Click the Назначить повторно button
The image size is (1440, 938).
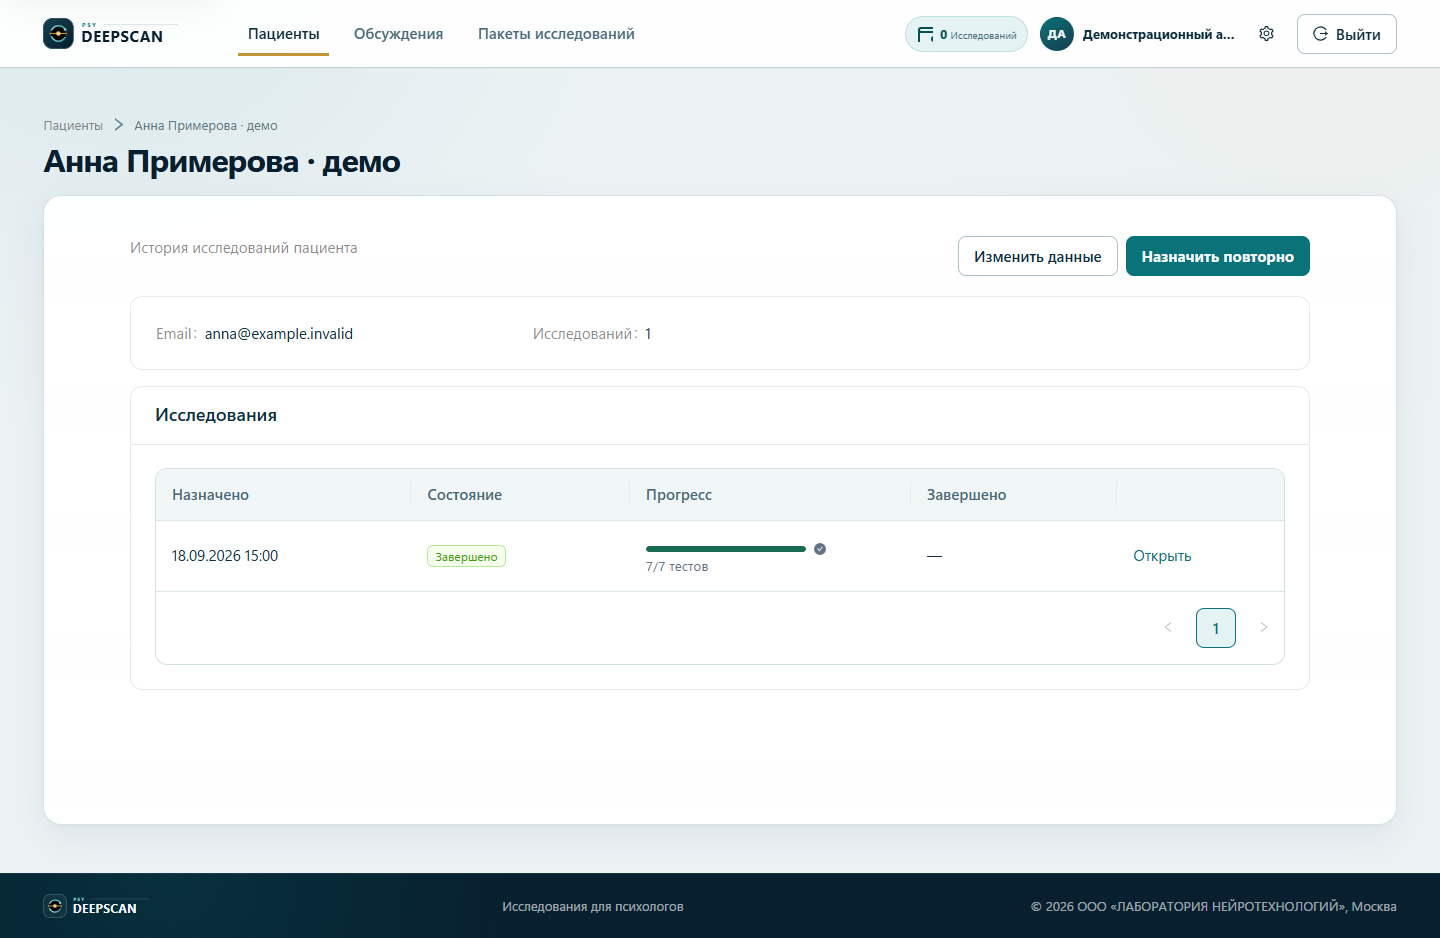[1218, 256]
